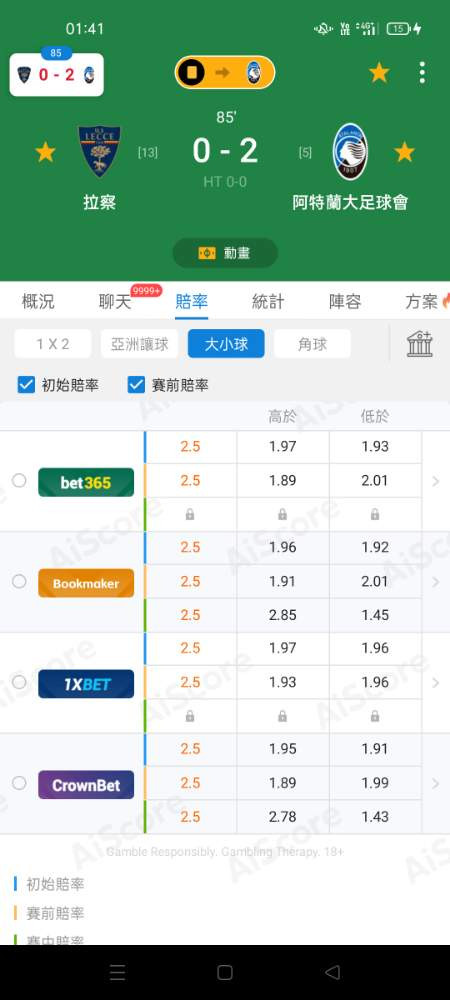Tap the Lecce club crest

click(99, 151)
